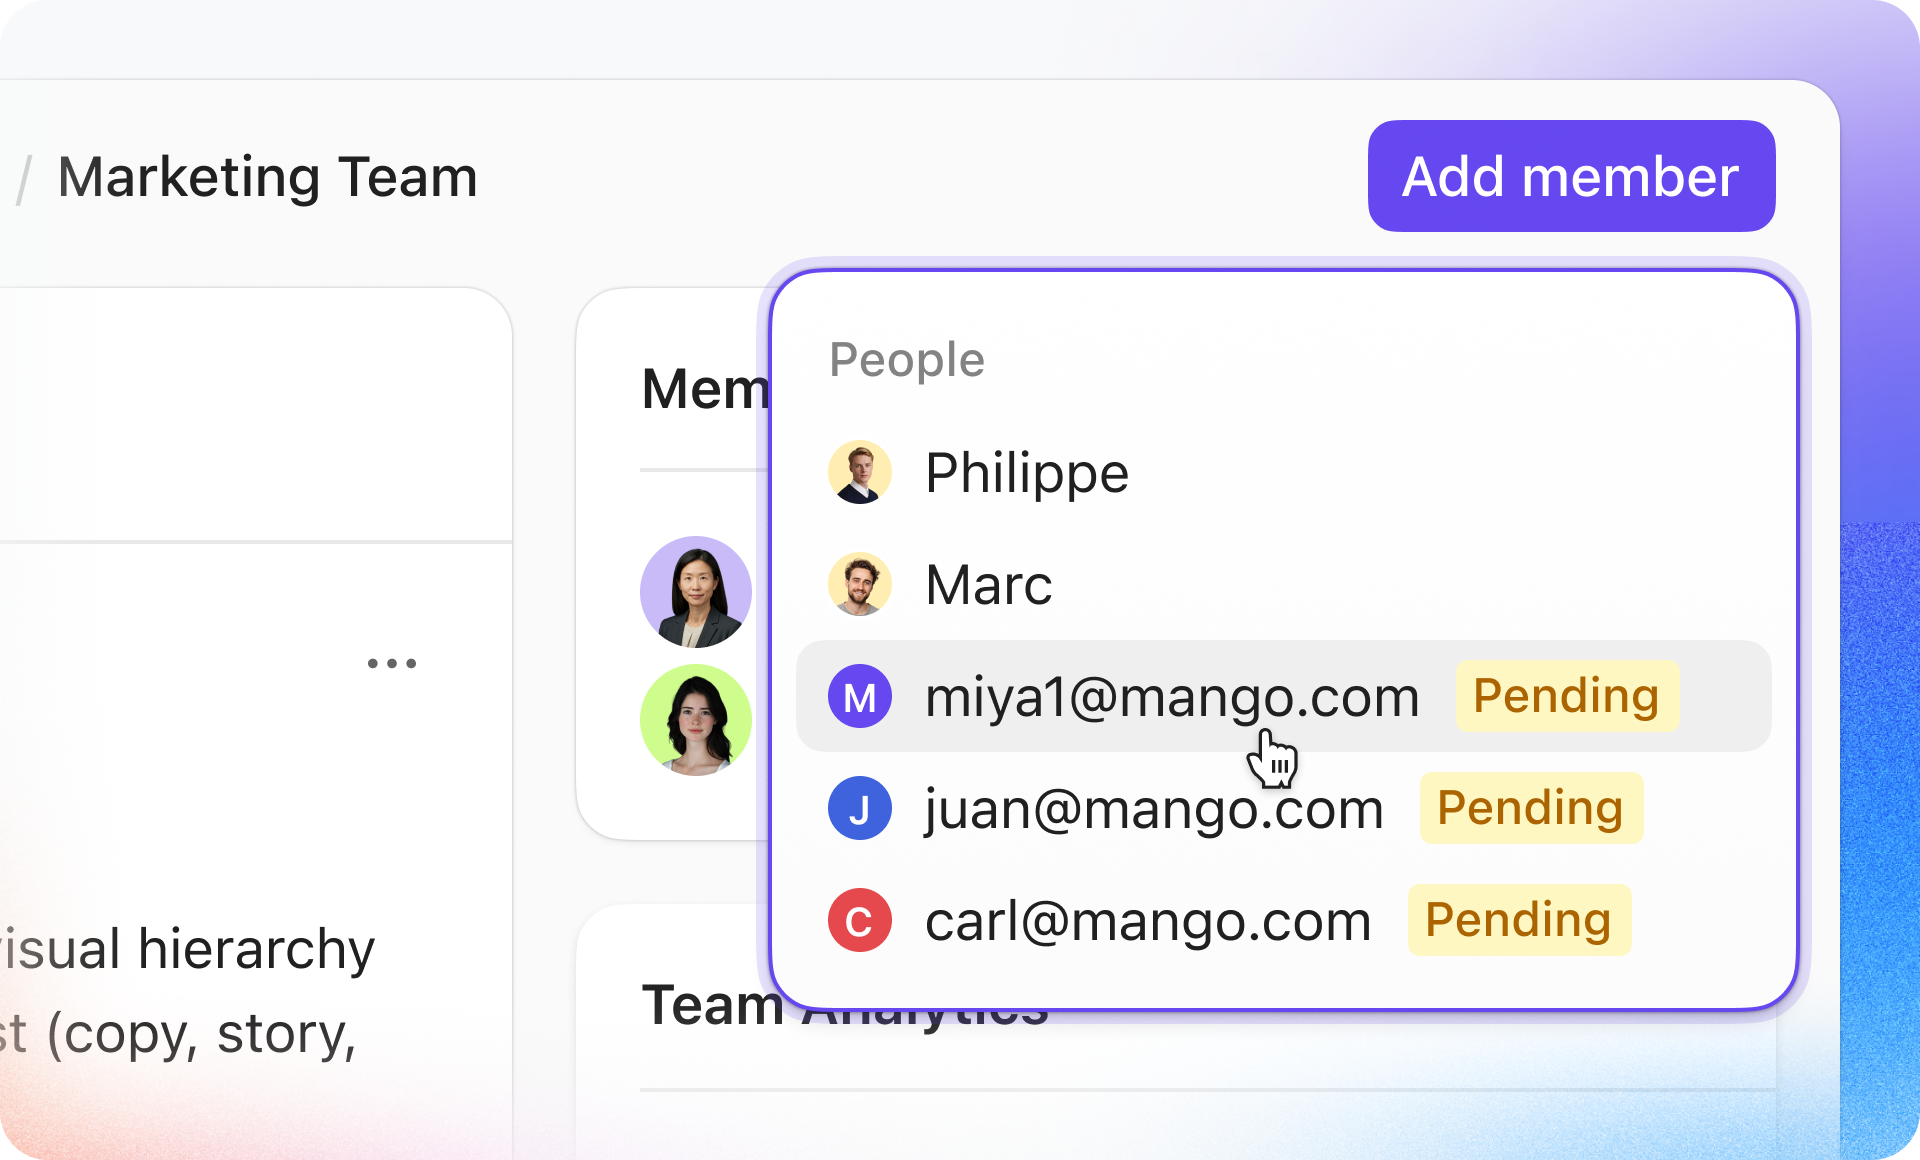Open the Marketing Team breadcrumb

coord(267,178)
